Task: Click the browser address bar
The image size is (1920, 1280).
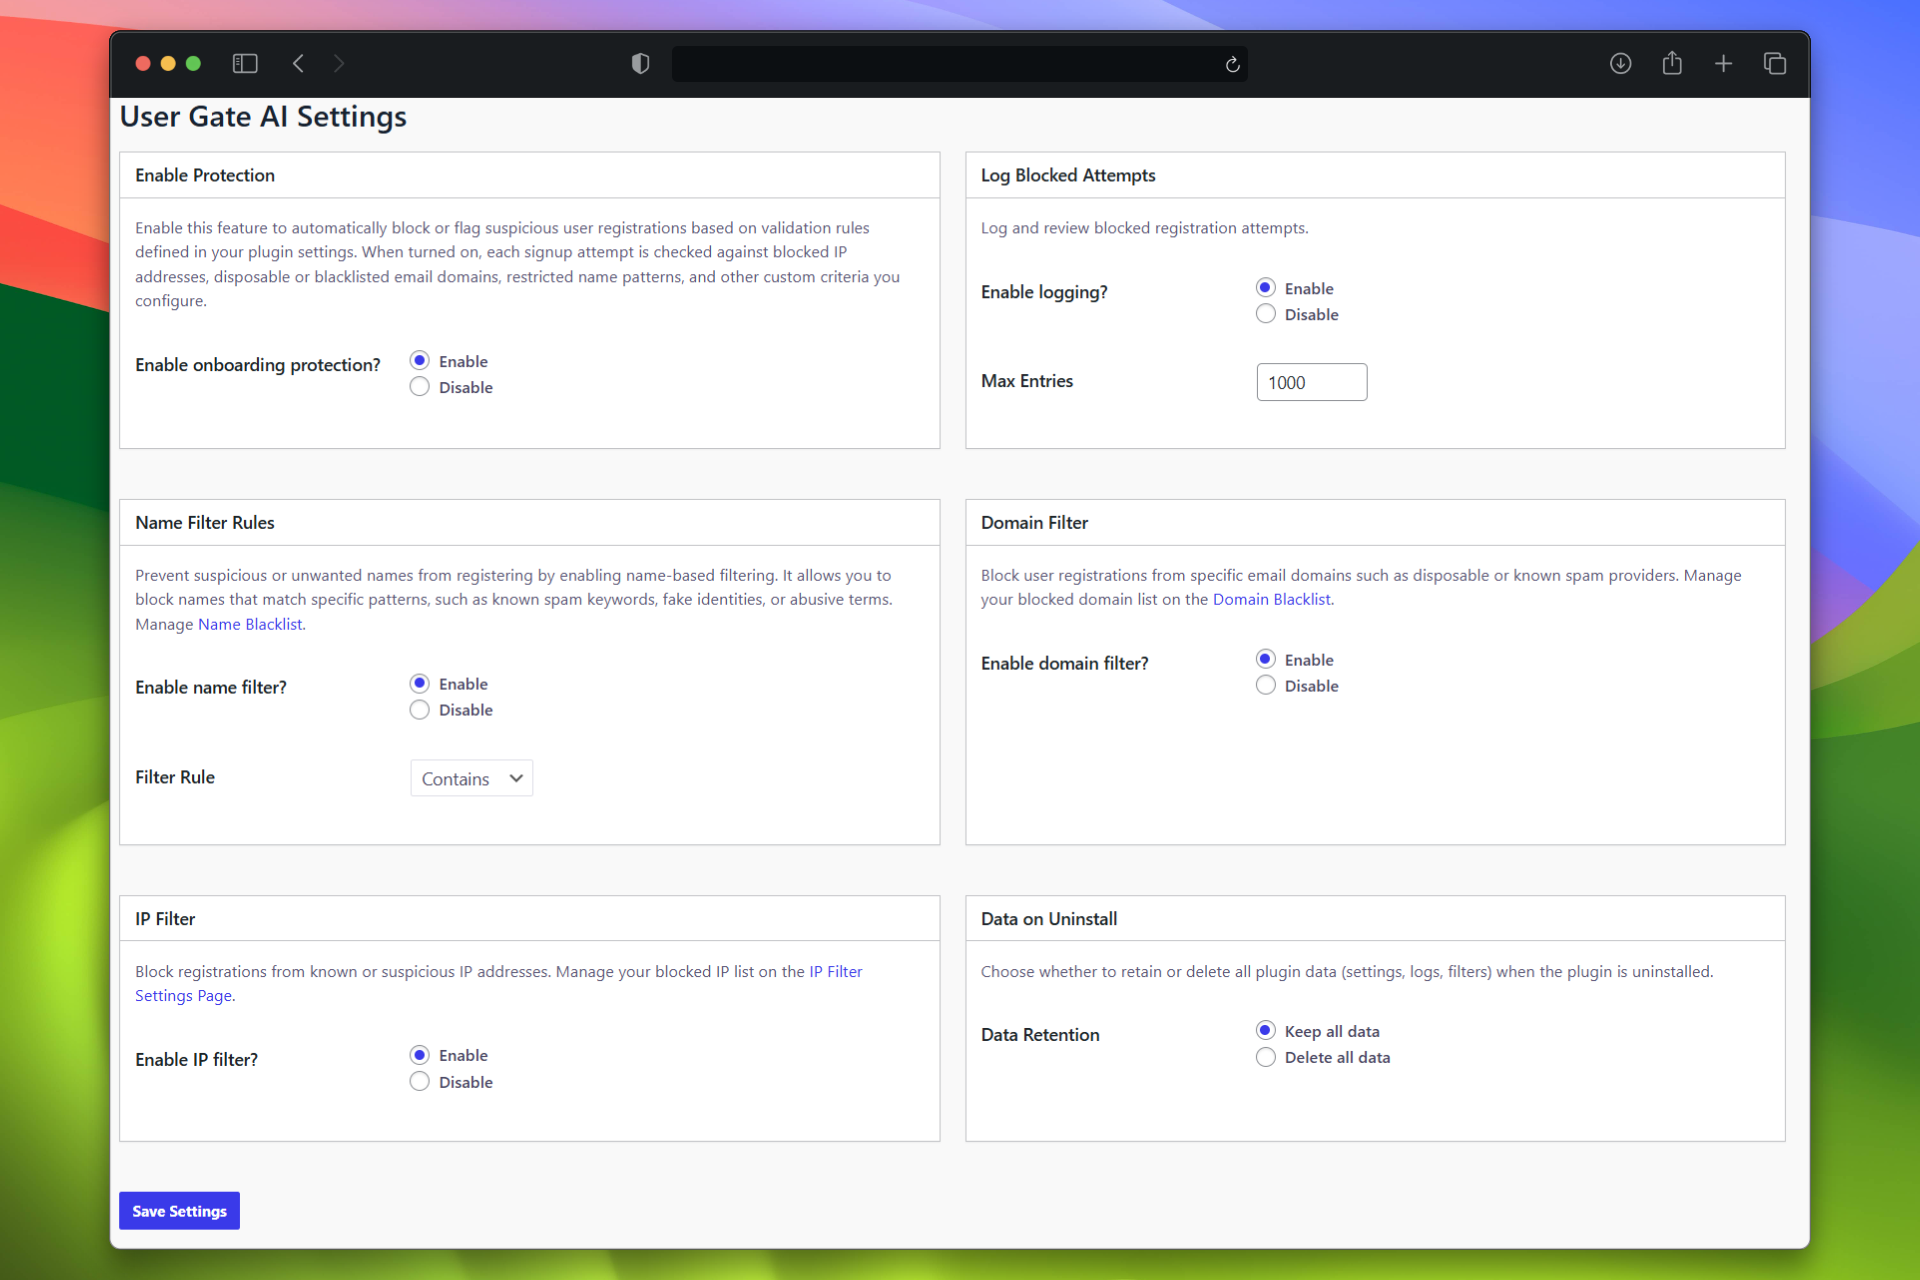Action: [945, 64]
